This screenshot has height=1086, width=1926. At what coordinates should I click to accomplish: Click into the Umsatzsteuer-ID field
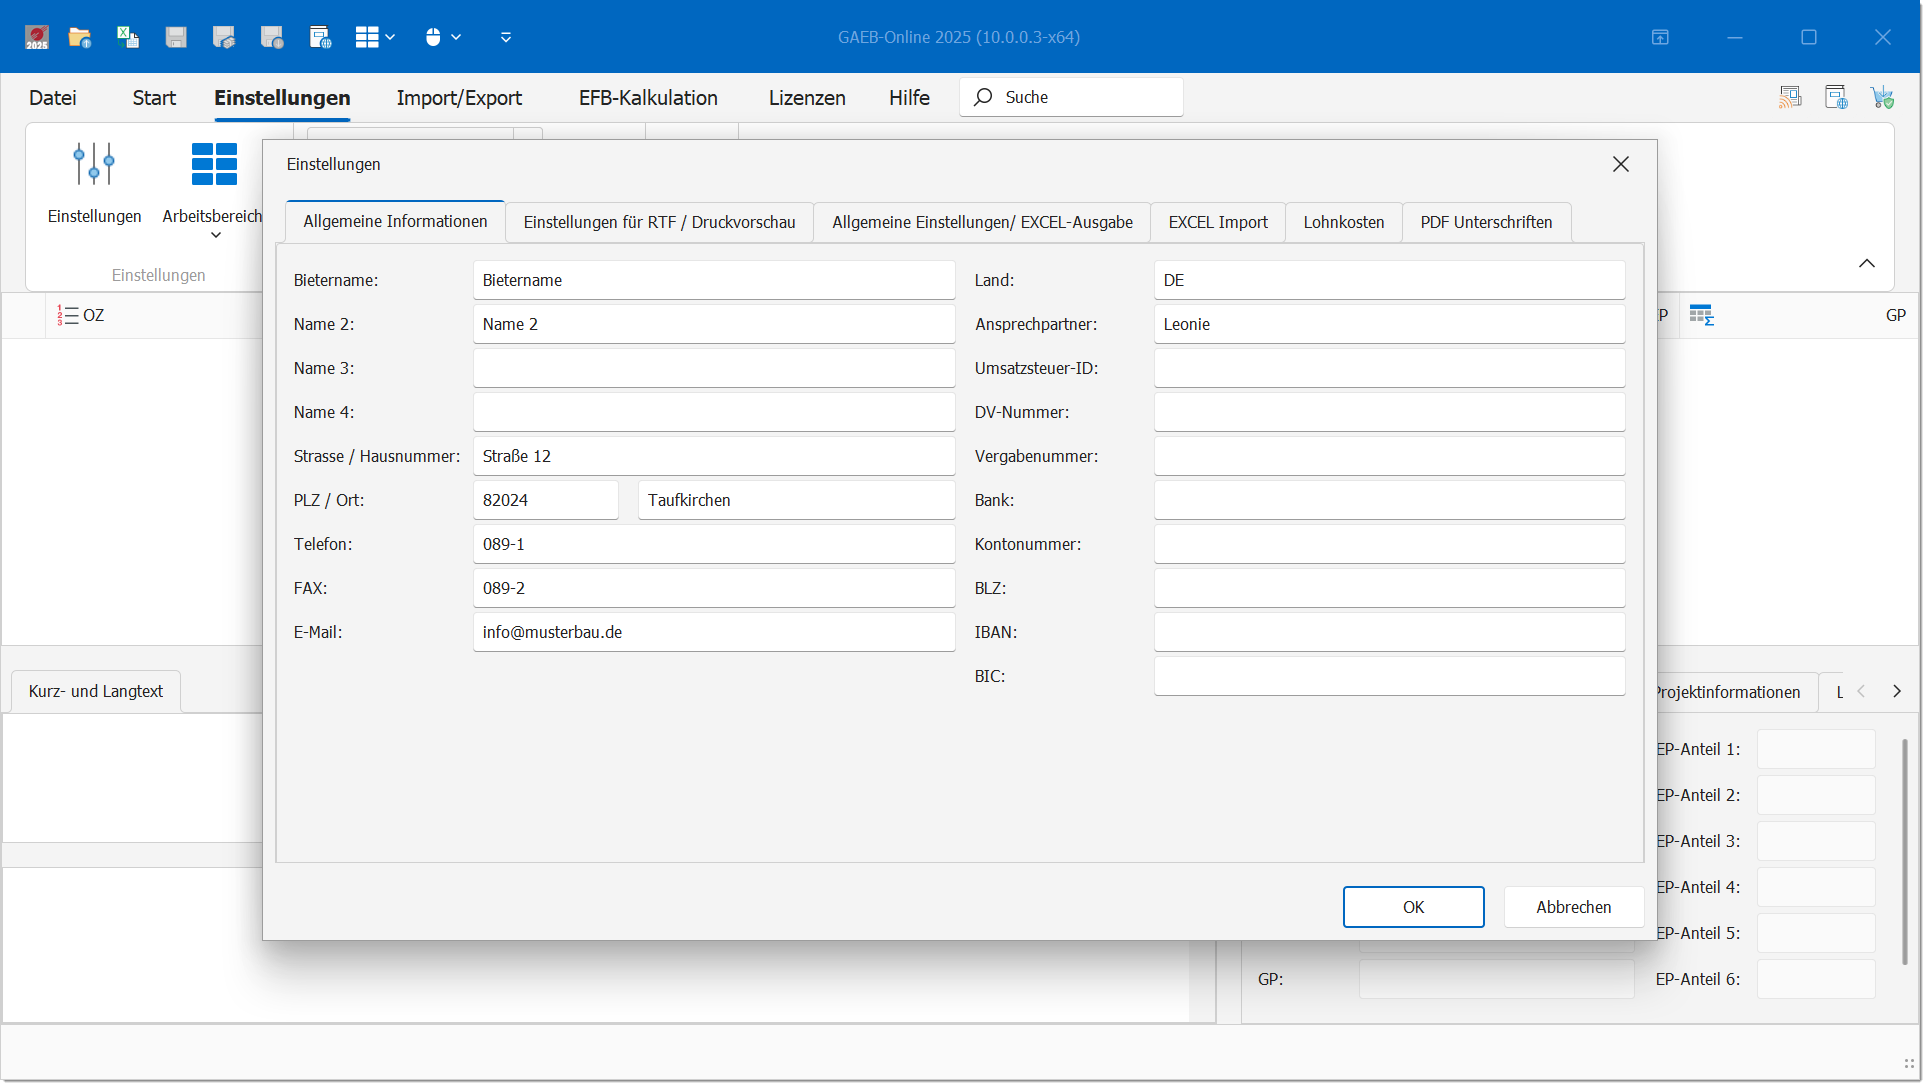click(x=1388, y=368)
